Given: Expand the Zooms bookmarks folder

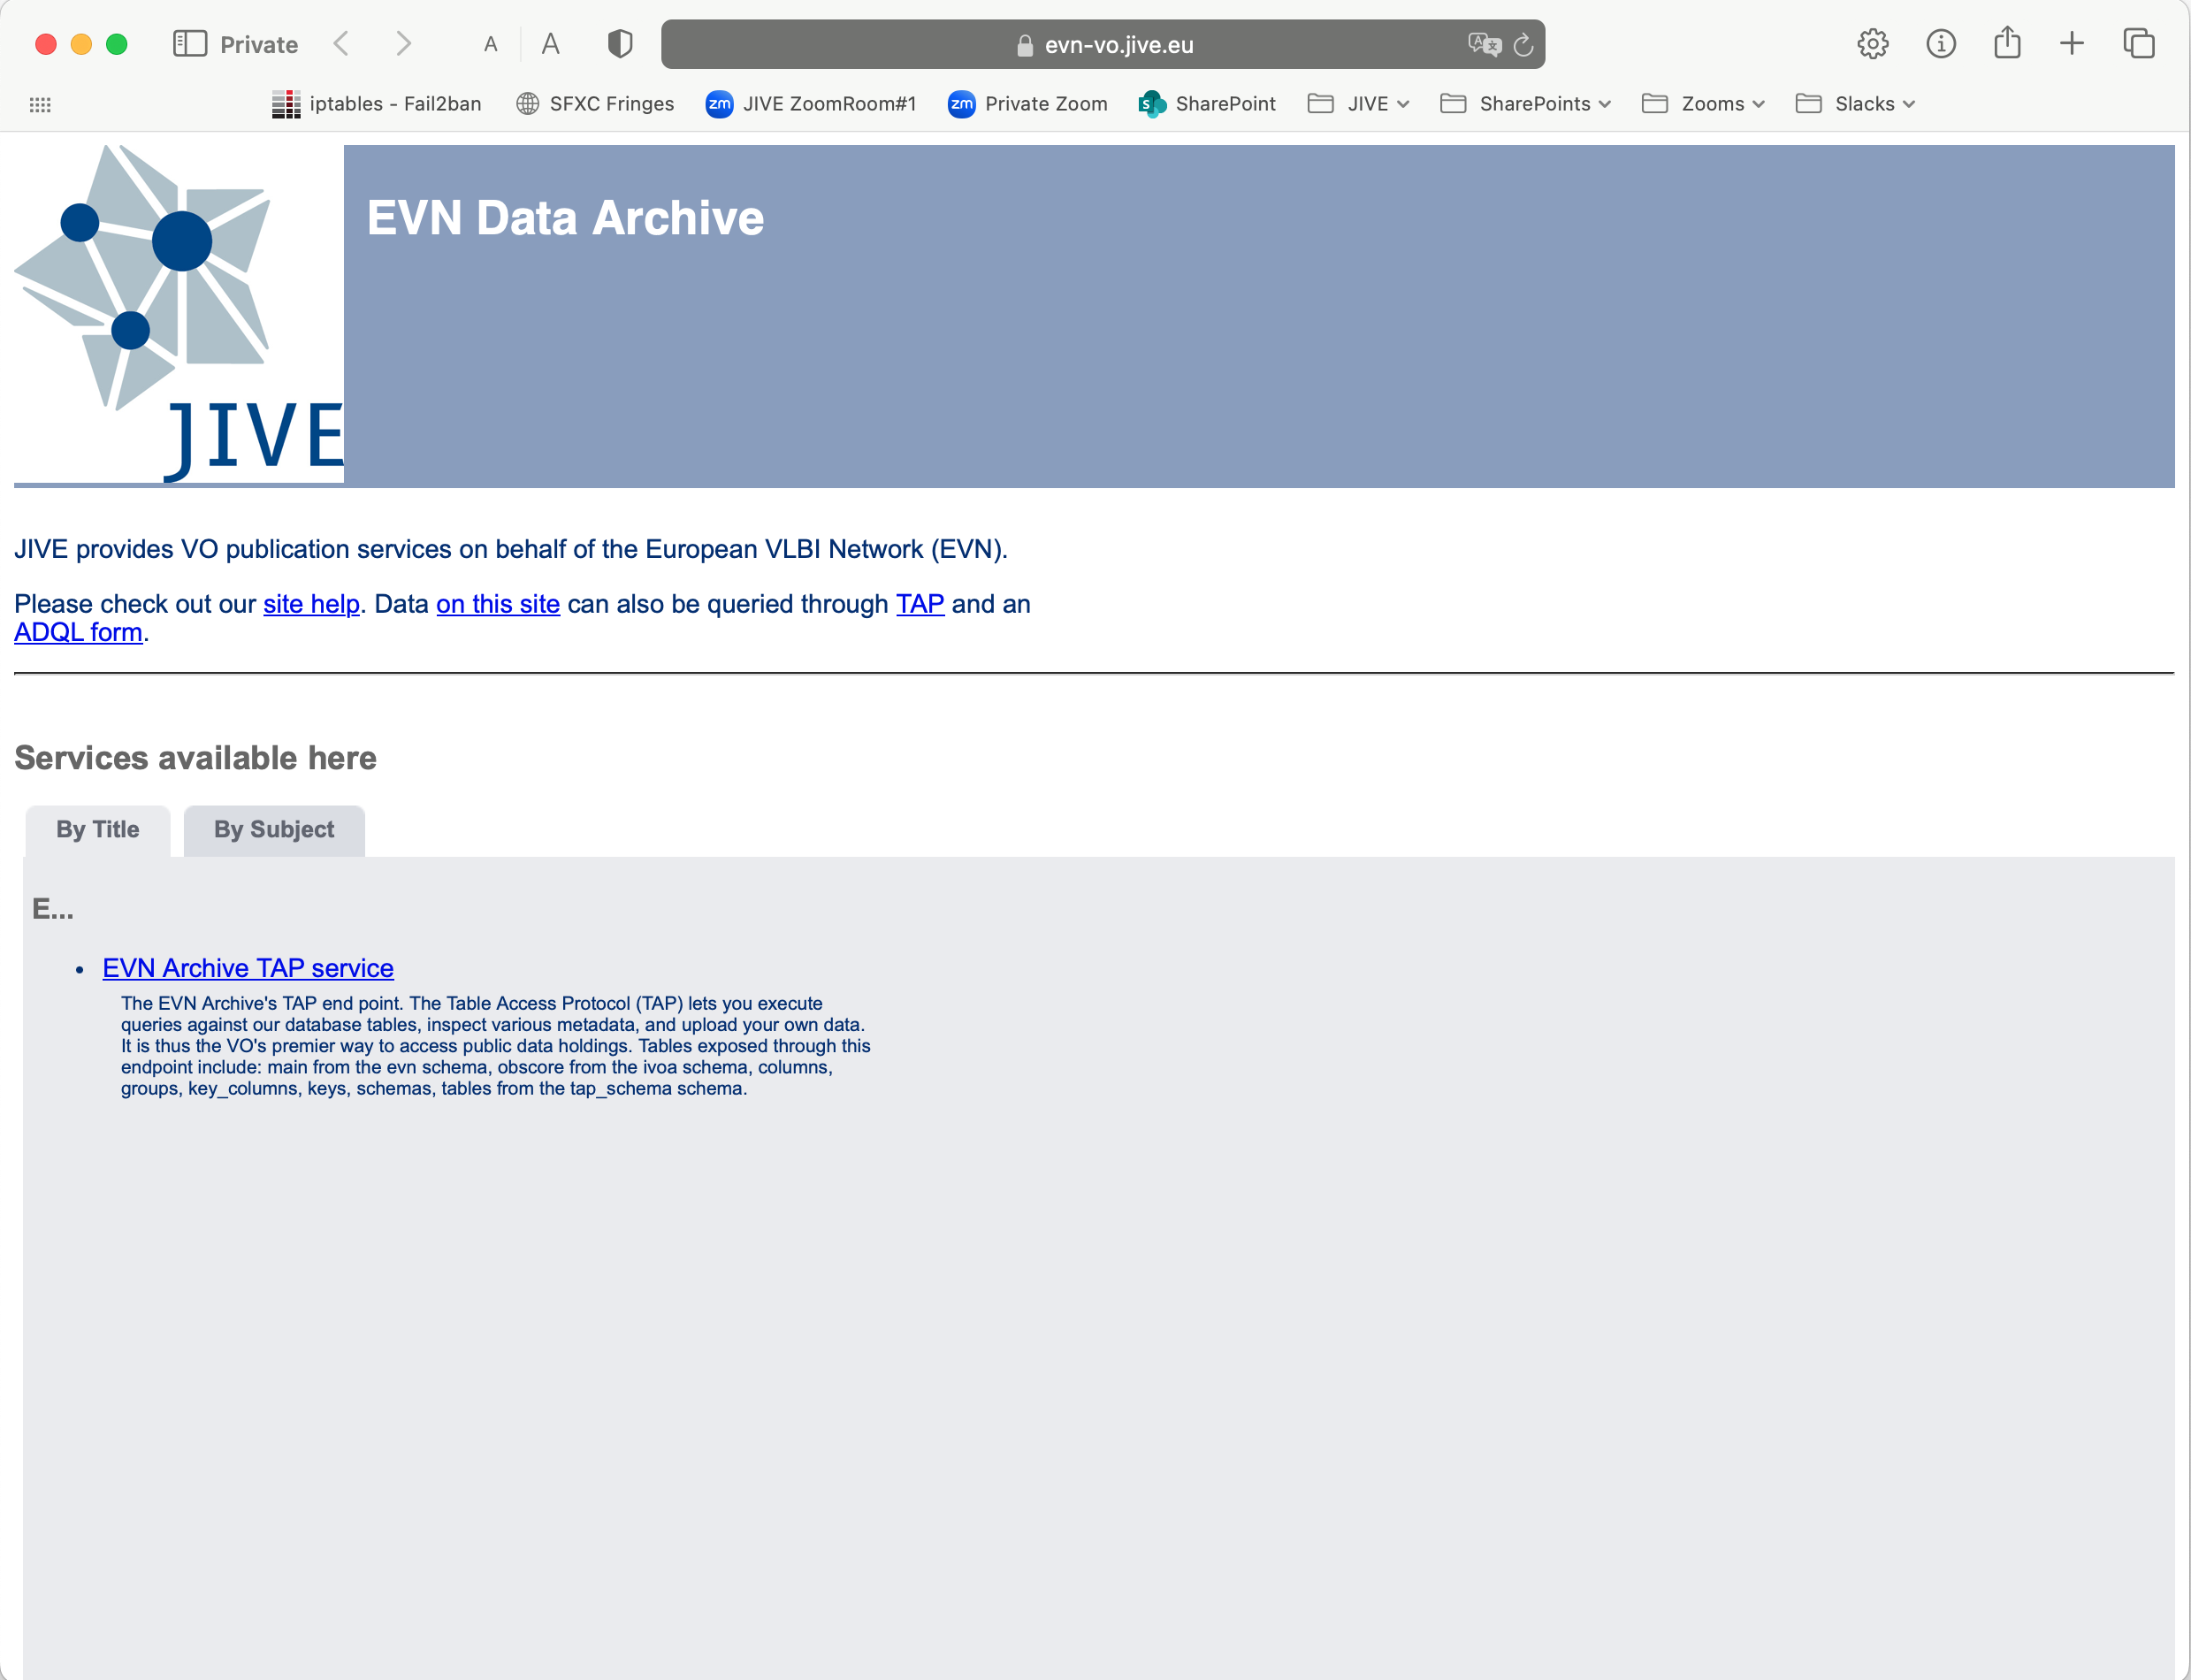Looking at the screenshot, I should 1703,104.
